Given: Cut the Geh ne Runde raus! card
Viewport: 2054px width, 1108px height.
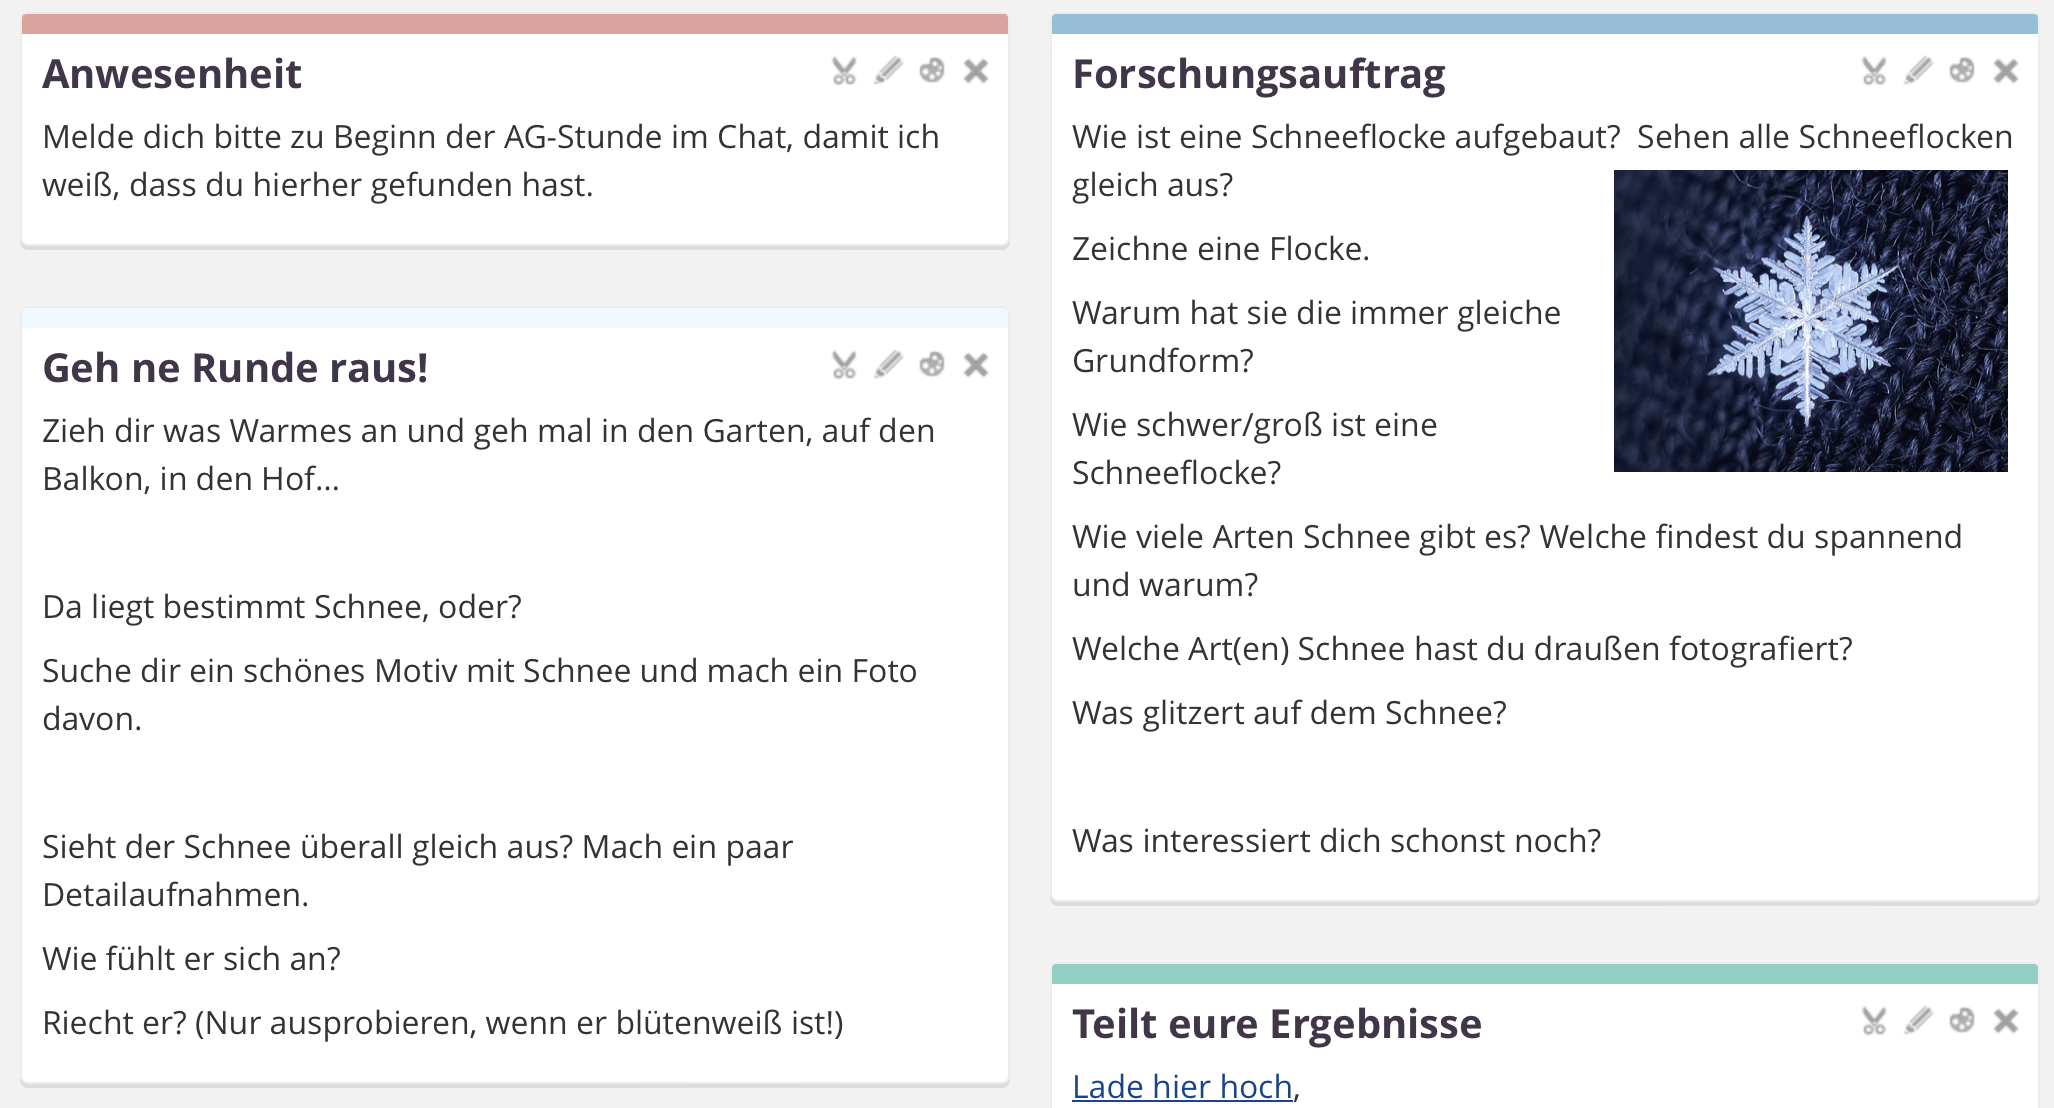Looking at the screenshot, I should (x=844, y=365).
